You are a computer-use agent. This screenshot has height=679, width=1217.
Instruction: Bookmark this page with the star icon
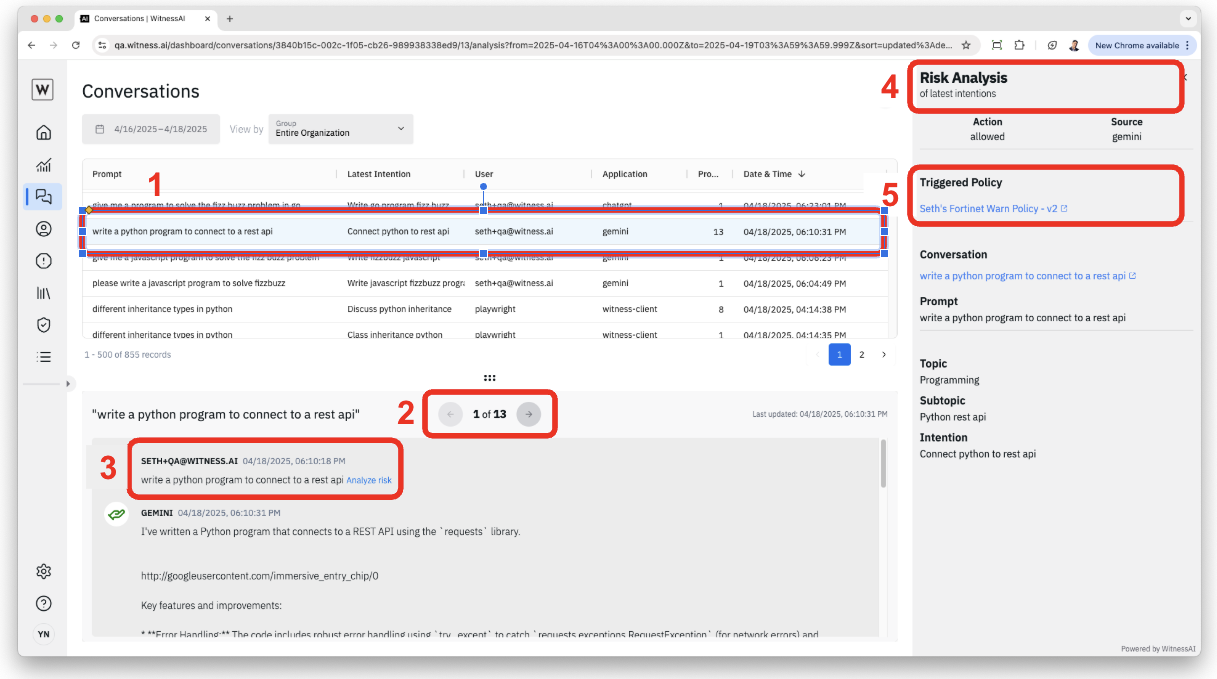pos(965,45)
